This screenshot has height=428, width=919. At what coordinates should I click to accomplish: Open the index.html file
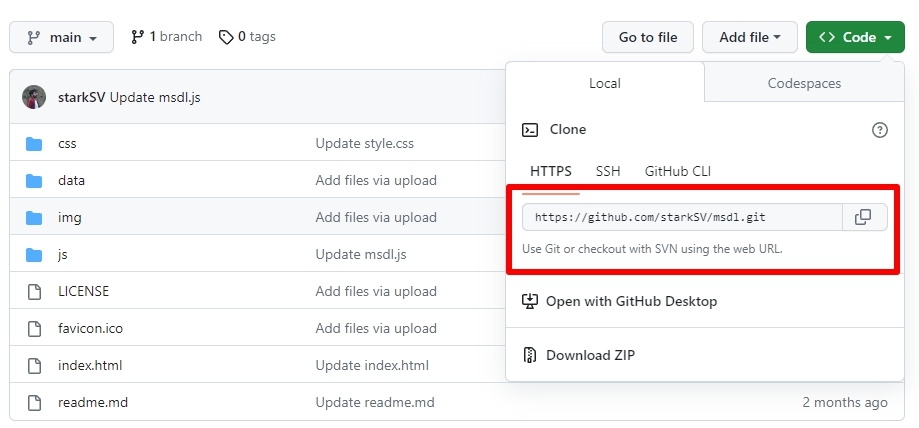pyautogui.click(x=90, y=366)
